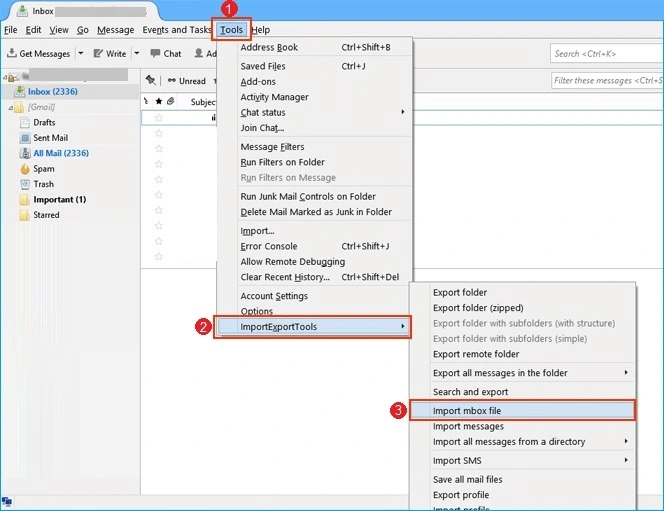
Task: Click the Starred folder icon
Action: (25, 215)
